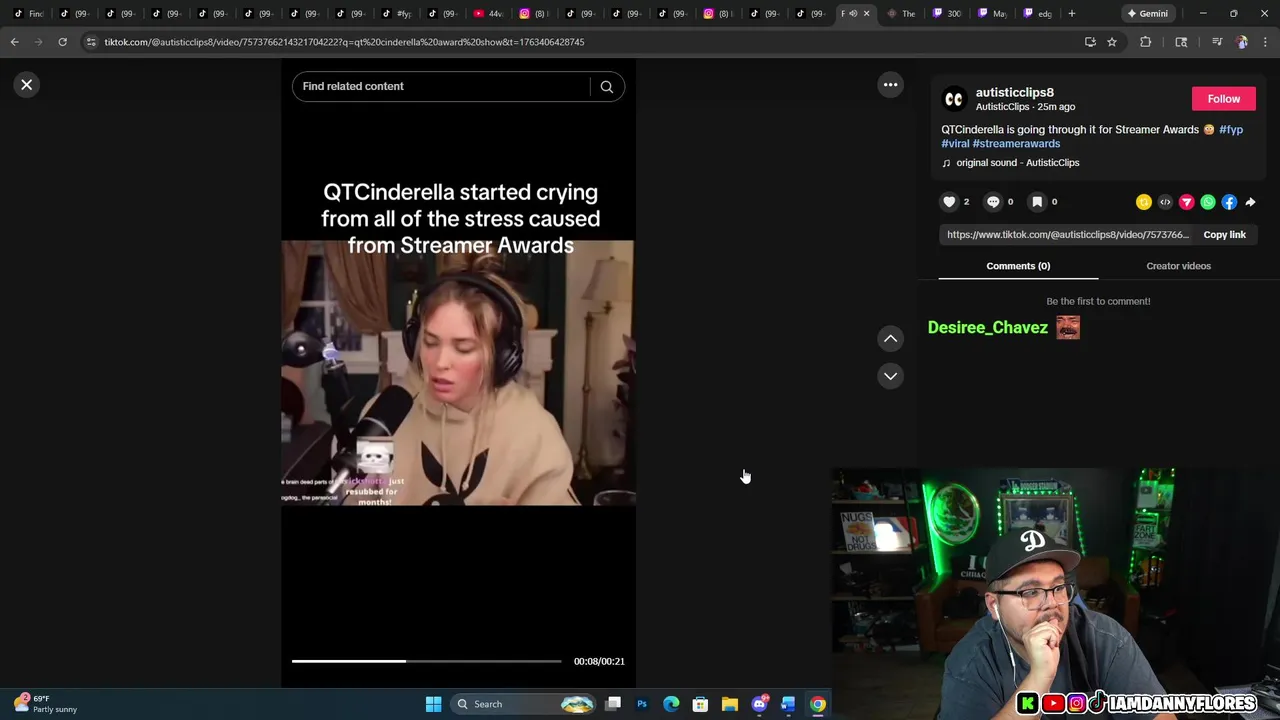
Task: Open the #fyp hashtag
Action: click(1231, 130)
